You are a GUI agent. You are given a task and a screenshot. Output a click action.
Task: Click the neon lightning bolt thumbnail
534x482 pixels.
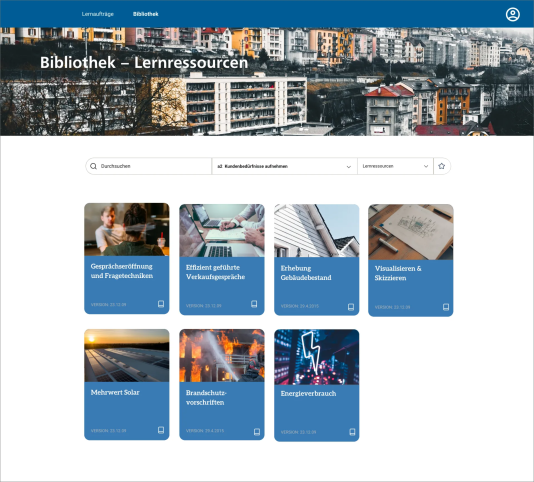tap(316, 357)
